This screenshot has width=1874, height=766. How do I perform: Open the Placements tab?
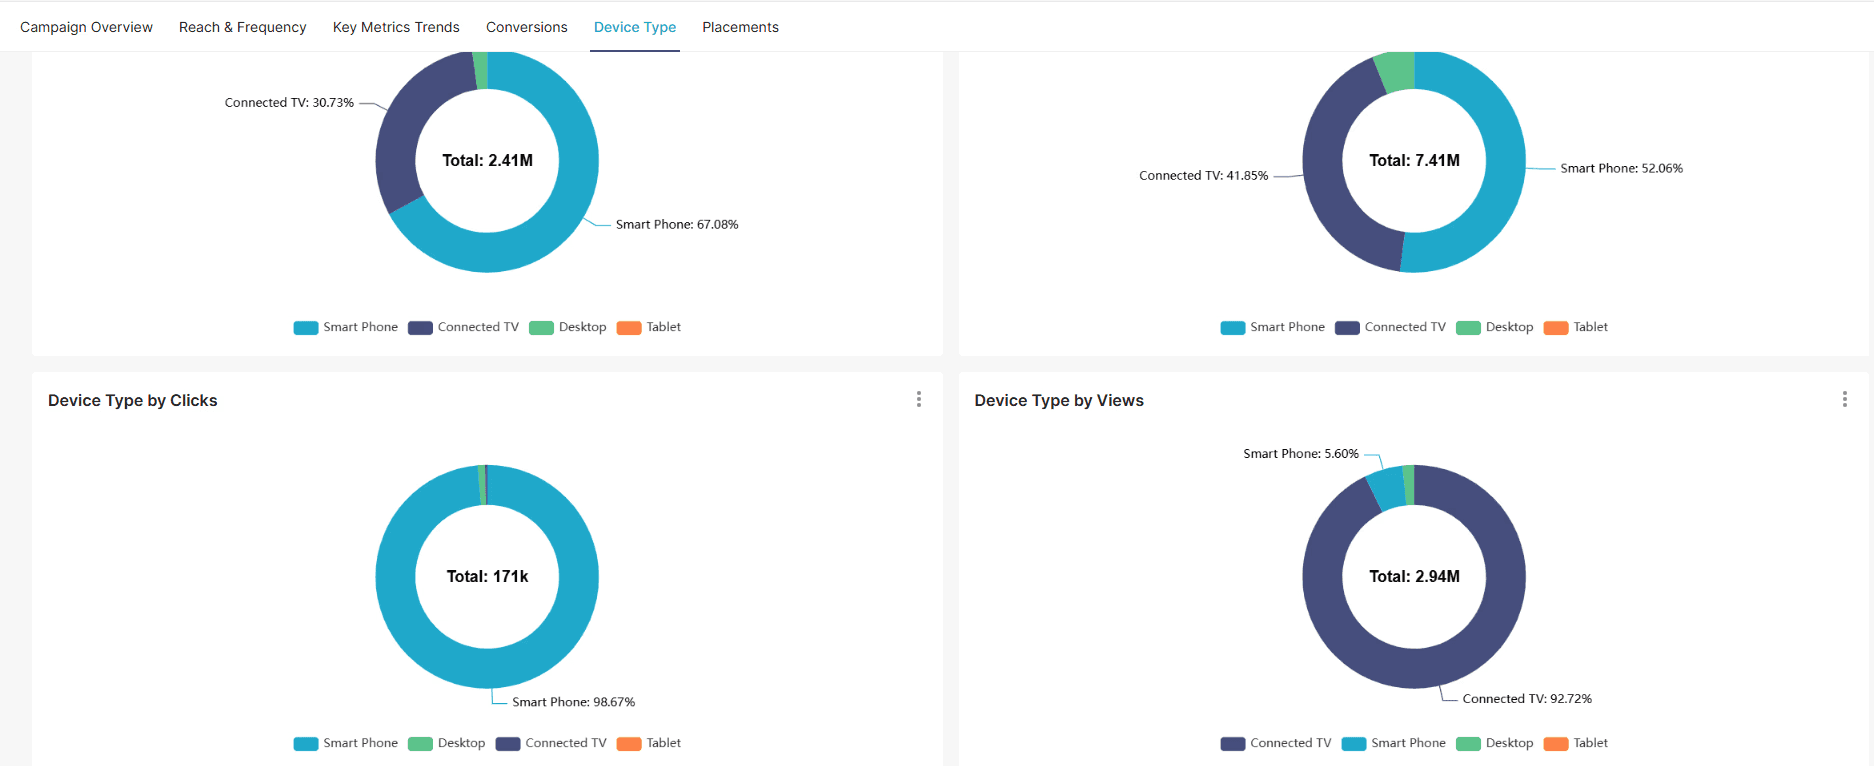(x=740, y=27)
